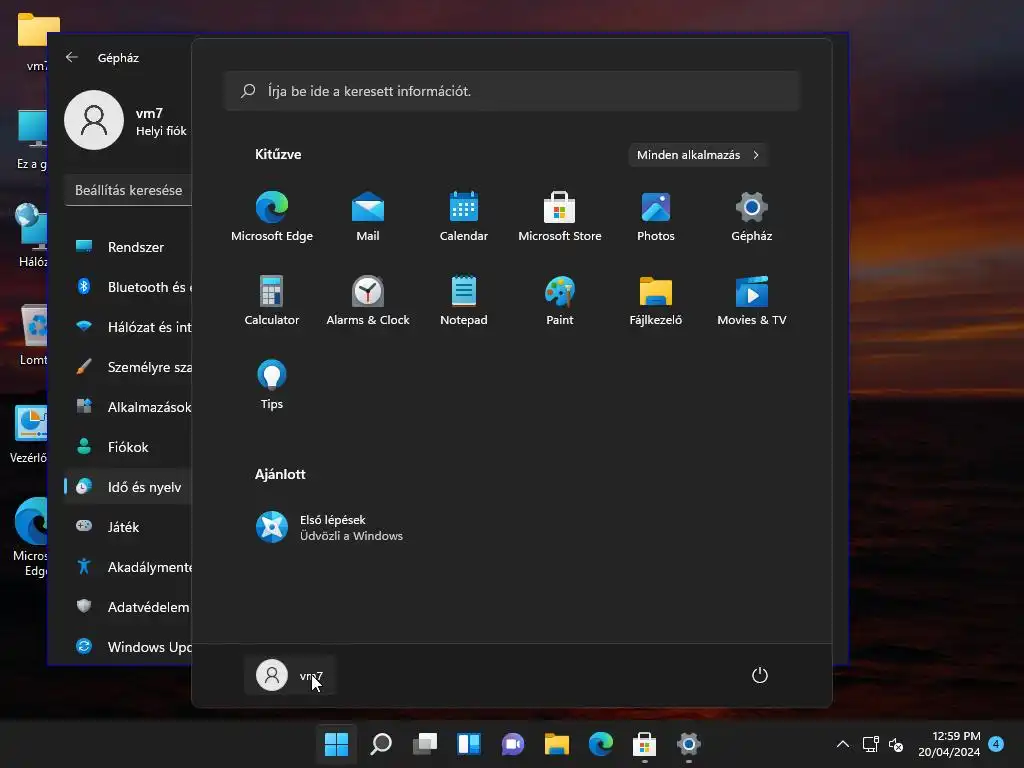Select Bluetooth category in settings
Image resolution: width=1024 pixels, height=768 pixels.
pos(128,287)
